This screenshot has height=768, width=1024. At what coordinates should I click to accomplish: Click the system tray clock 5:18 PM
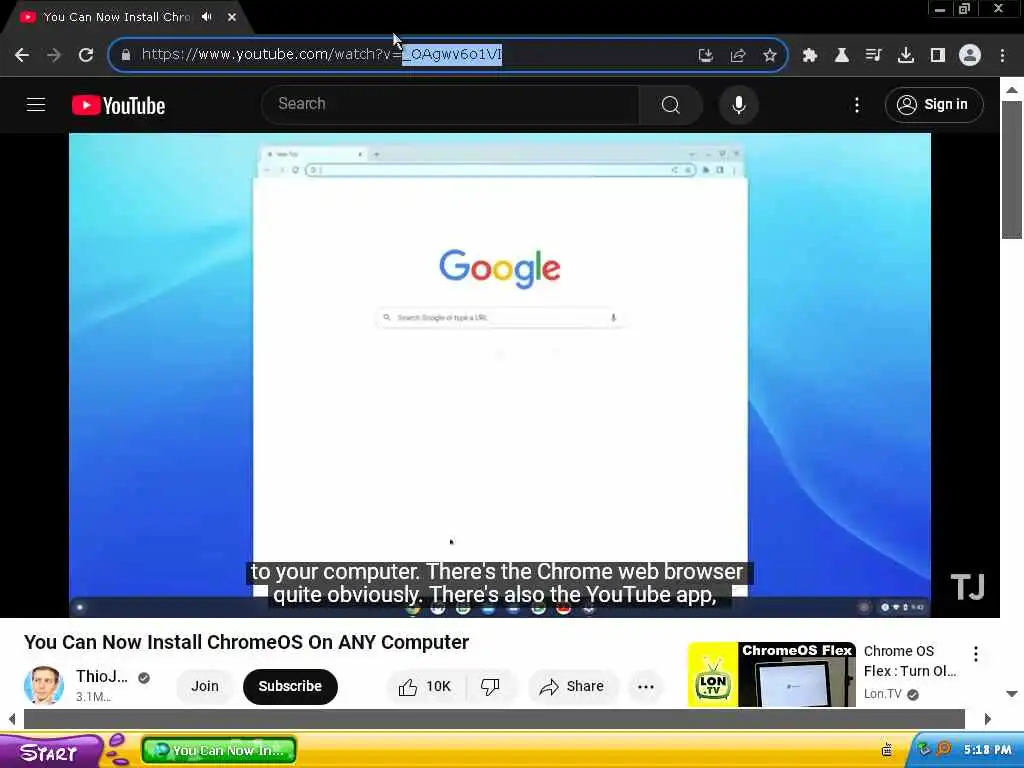987,750
